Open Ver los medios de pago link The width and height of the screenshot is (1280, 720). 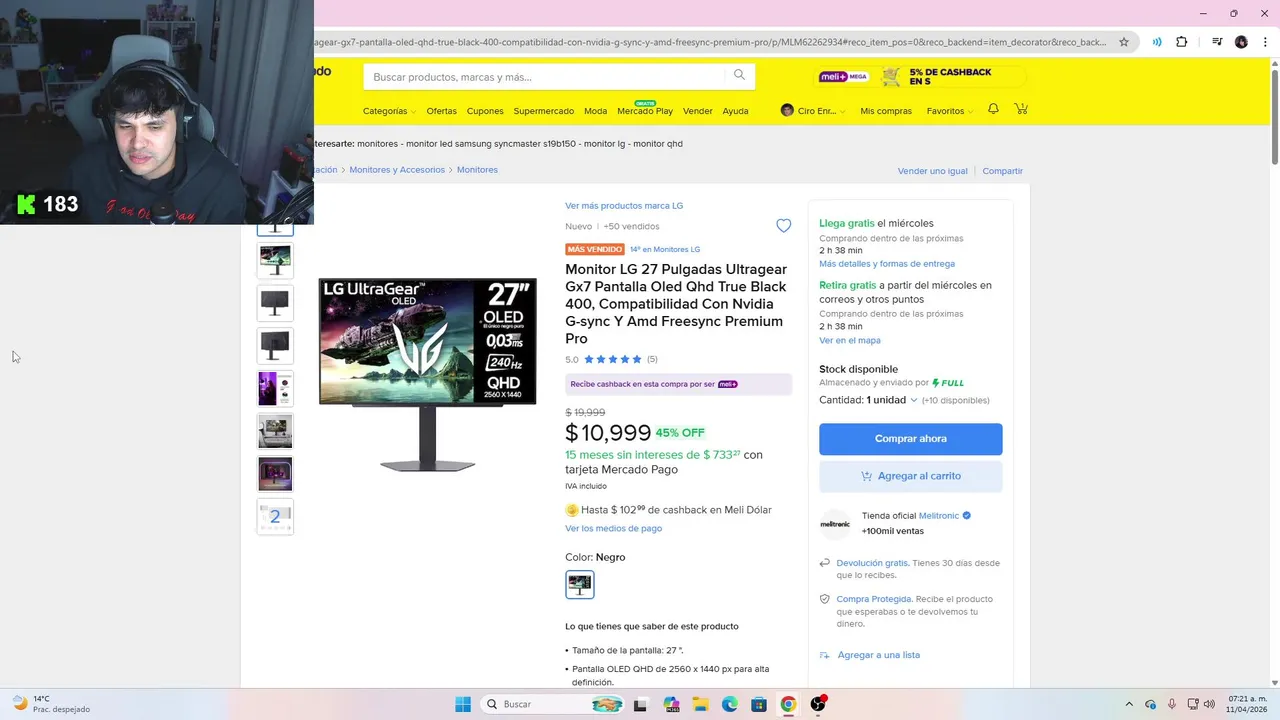point(613,528)
